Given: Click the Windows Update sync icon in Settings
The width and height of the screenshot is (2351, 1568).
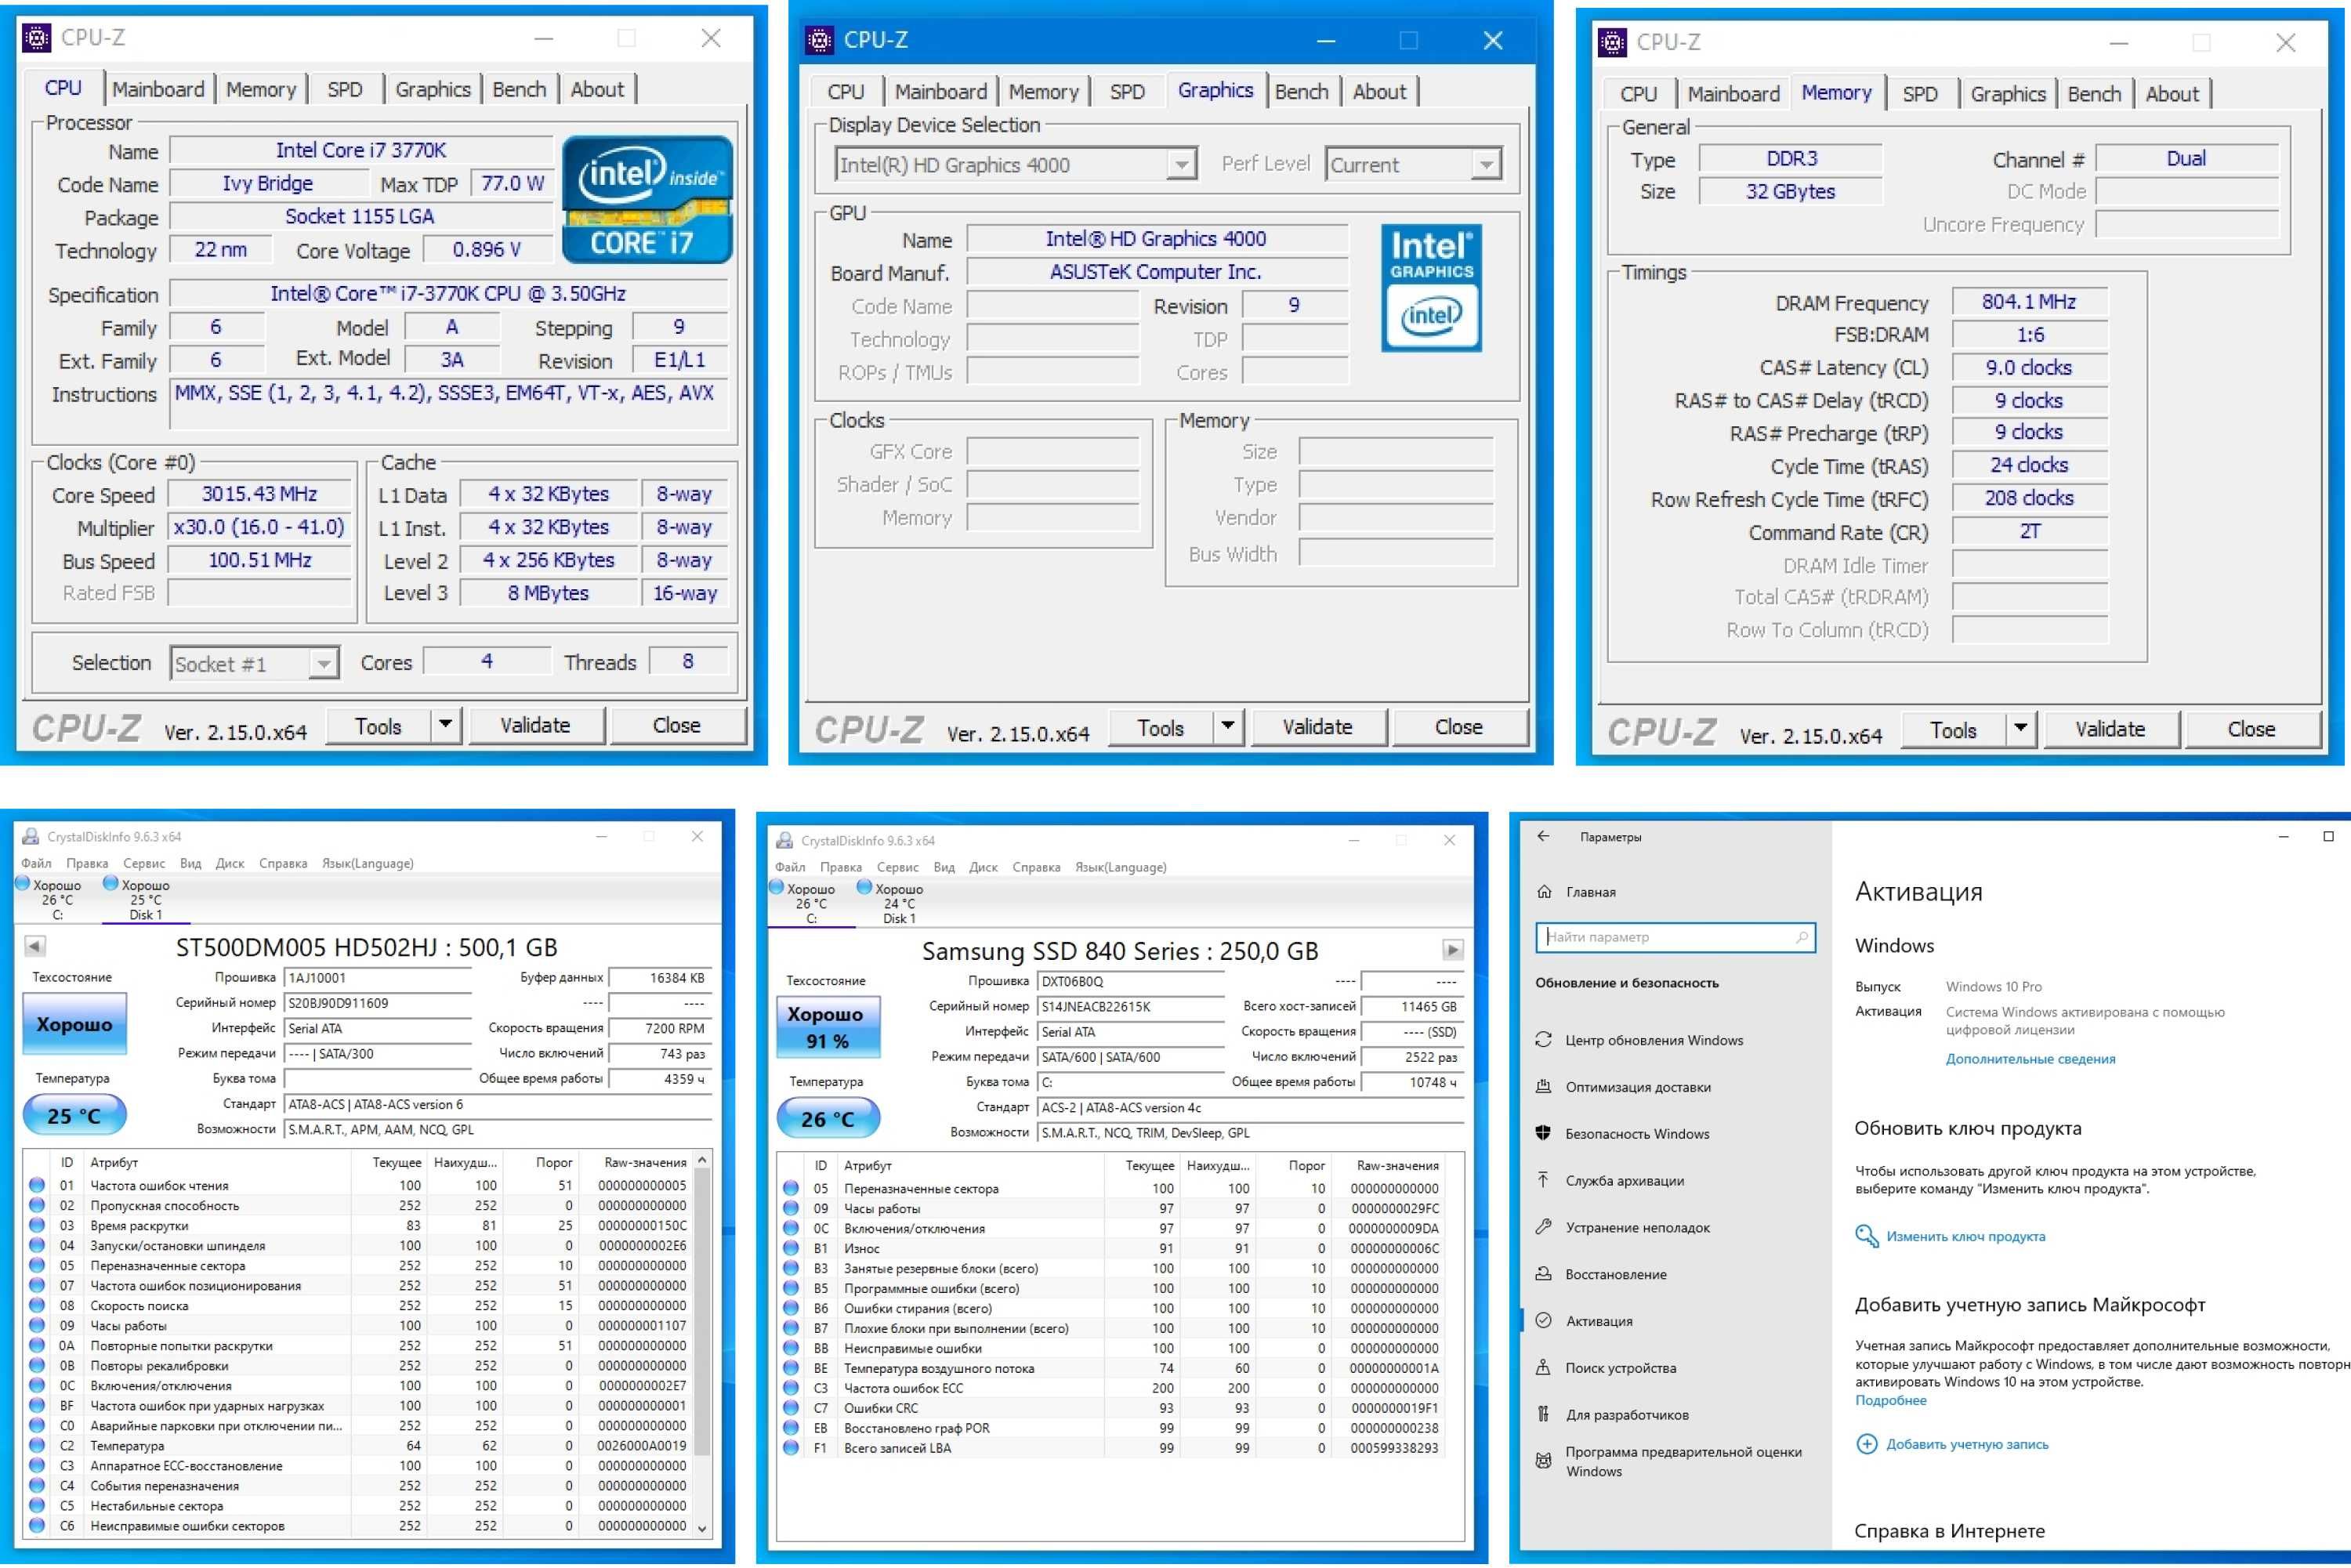Looking at the screenshot, I should click(x=1543, y=1040).
